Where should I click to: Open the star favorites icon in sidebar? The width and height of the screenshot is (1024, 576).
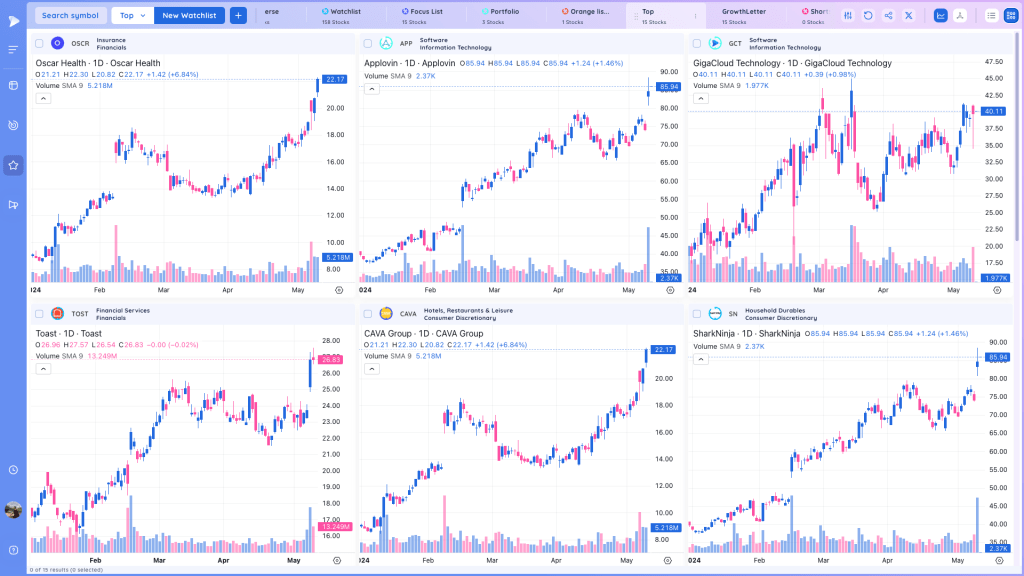click(x=13, y=165)
